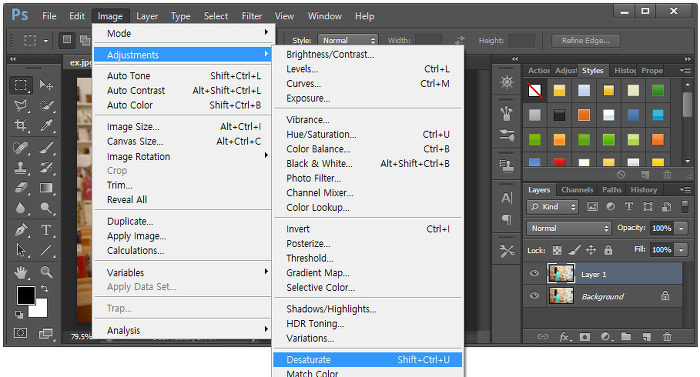Swap foreground and background colors
The image size is (700, 377).
pyautogui.click(x=45, y=289)
